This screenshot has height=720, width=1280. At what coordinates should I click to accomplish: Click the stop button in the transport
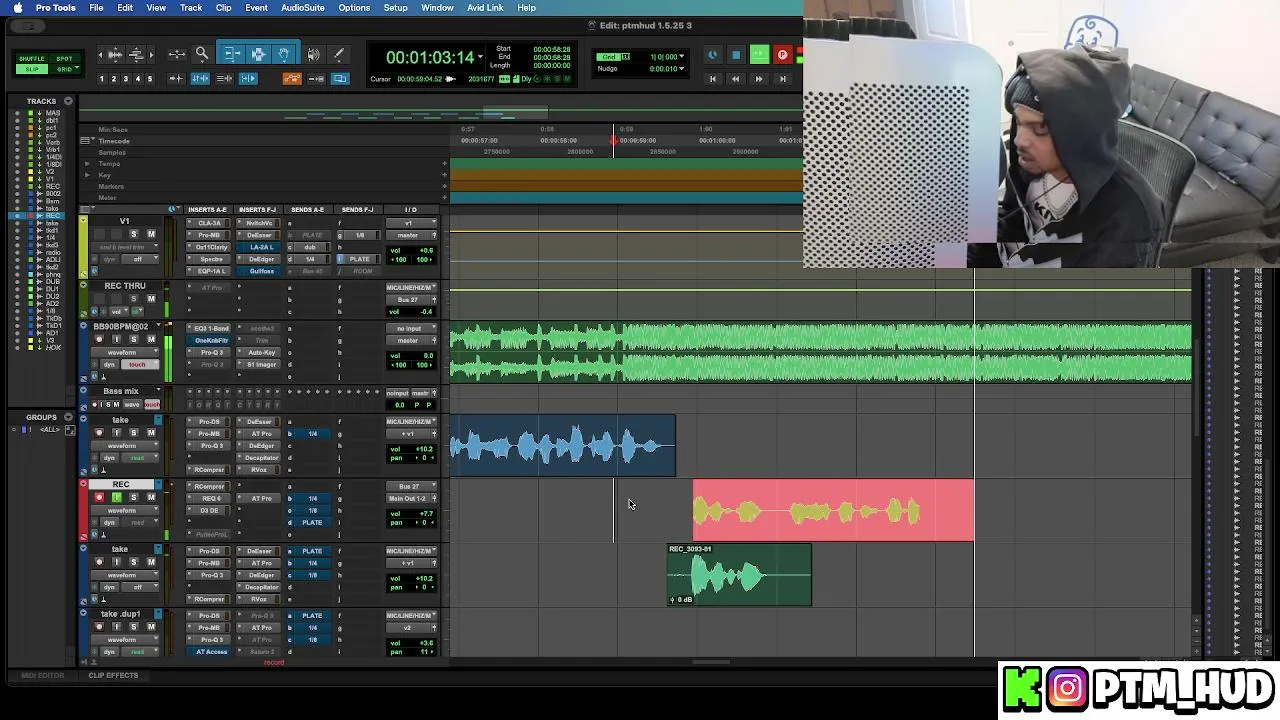[x=736, y=55]
